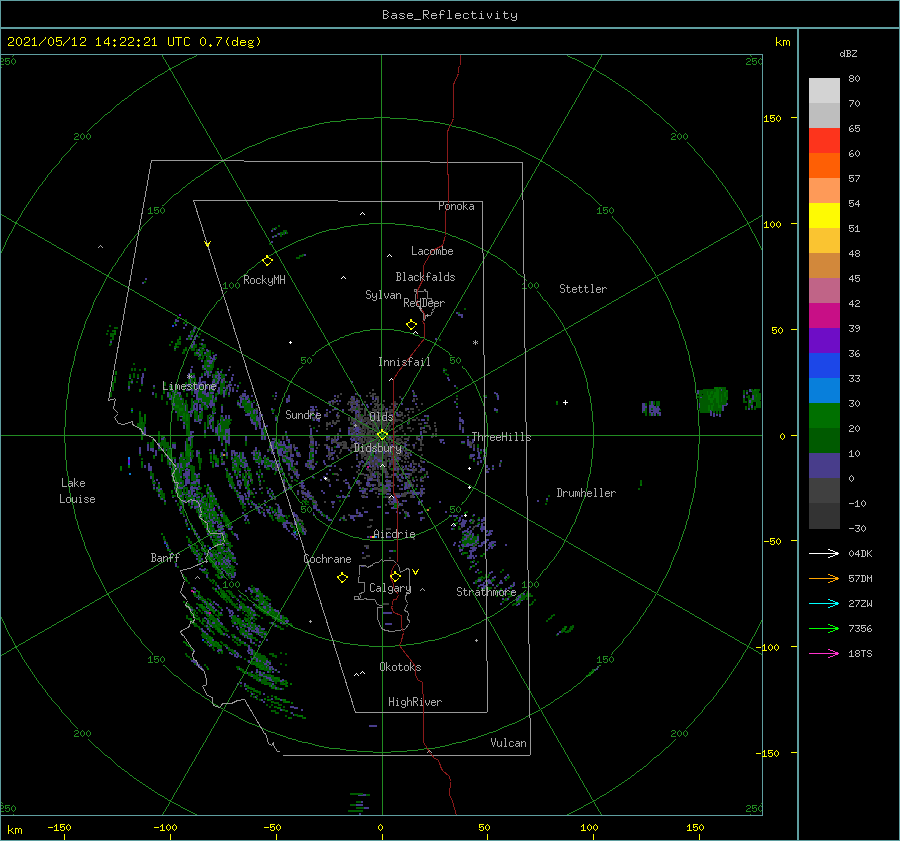Click the 2021/05/12 14:22:21 UTC timestamp

[98, 42]
